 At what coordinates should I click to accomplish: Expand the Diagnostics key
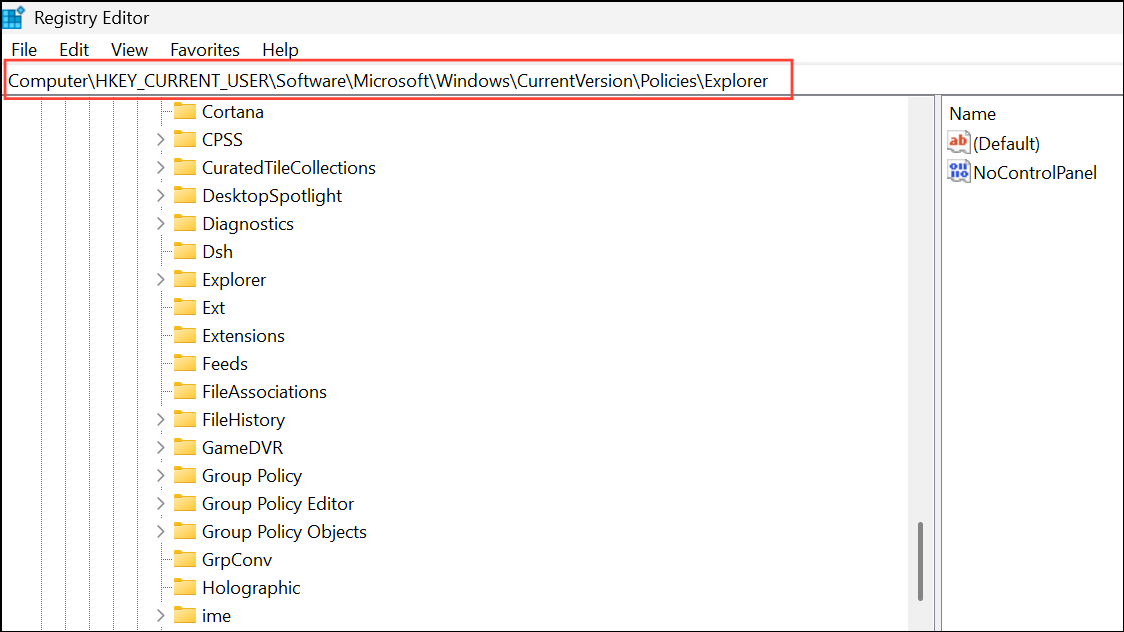tap(161, 224)
